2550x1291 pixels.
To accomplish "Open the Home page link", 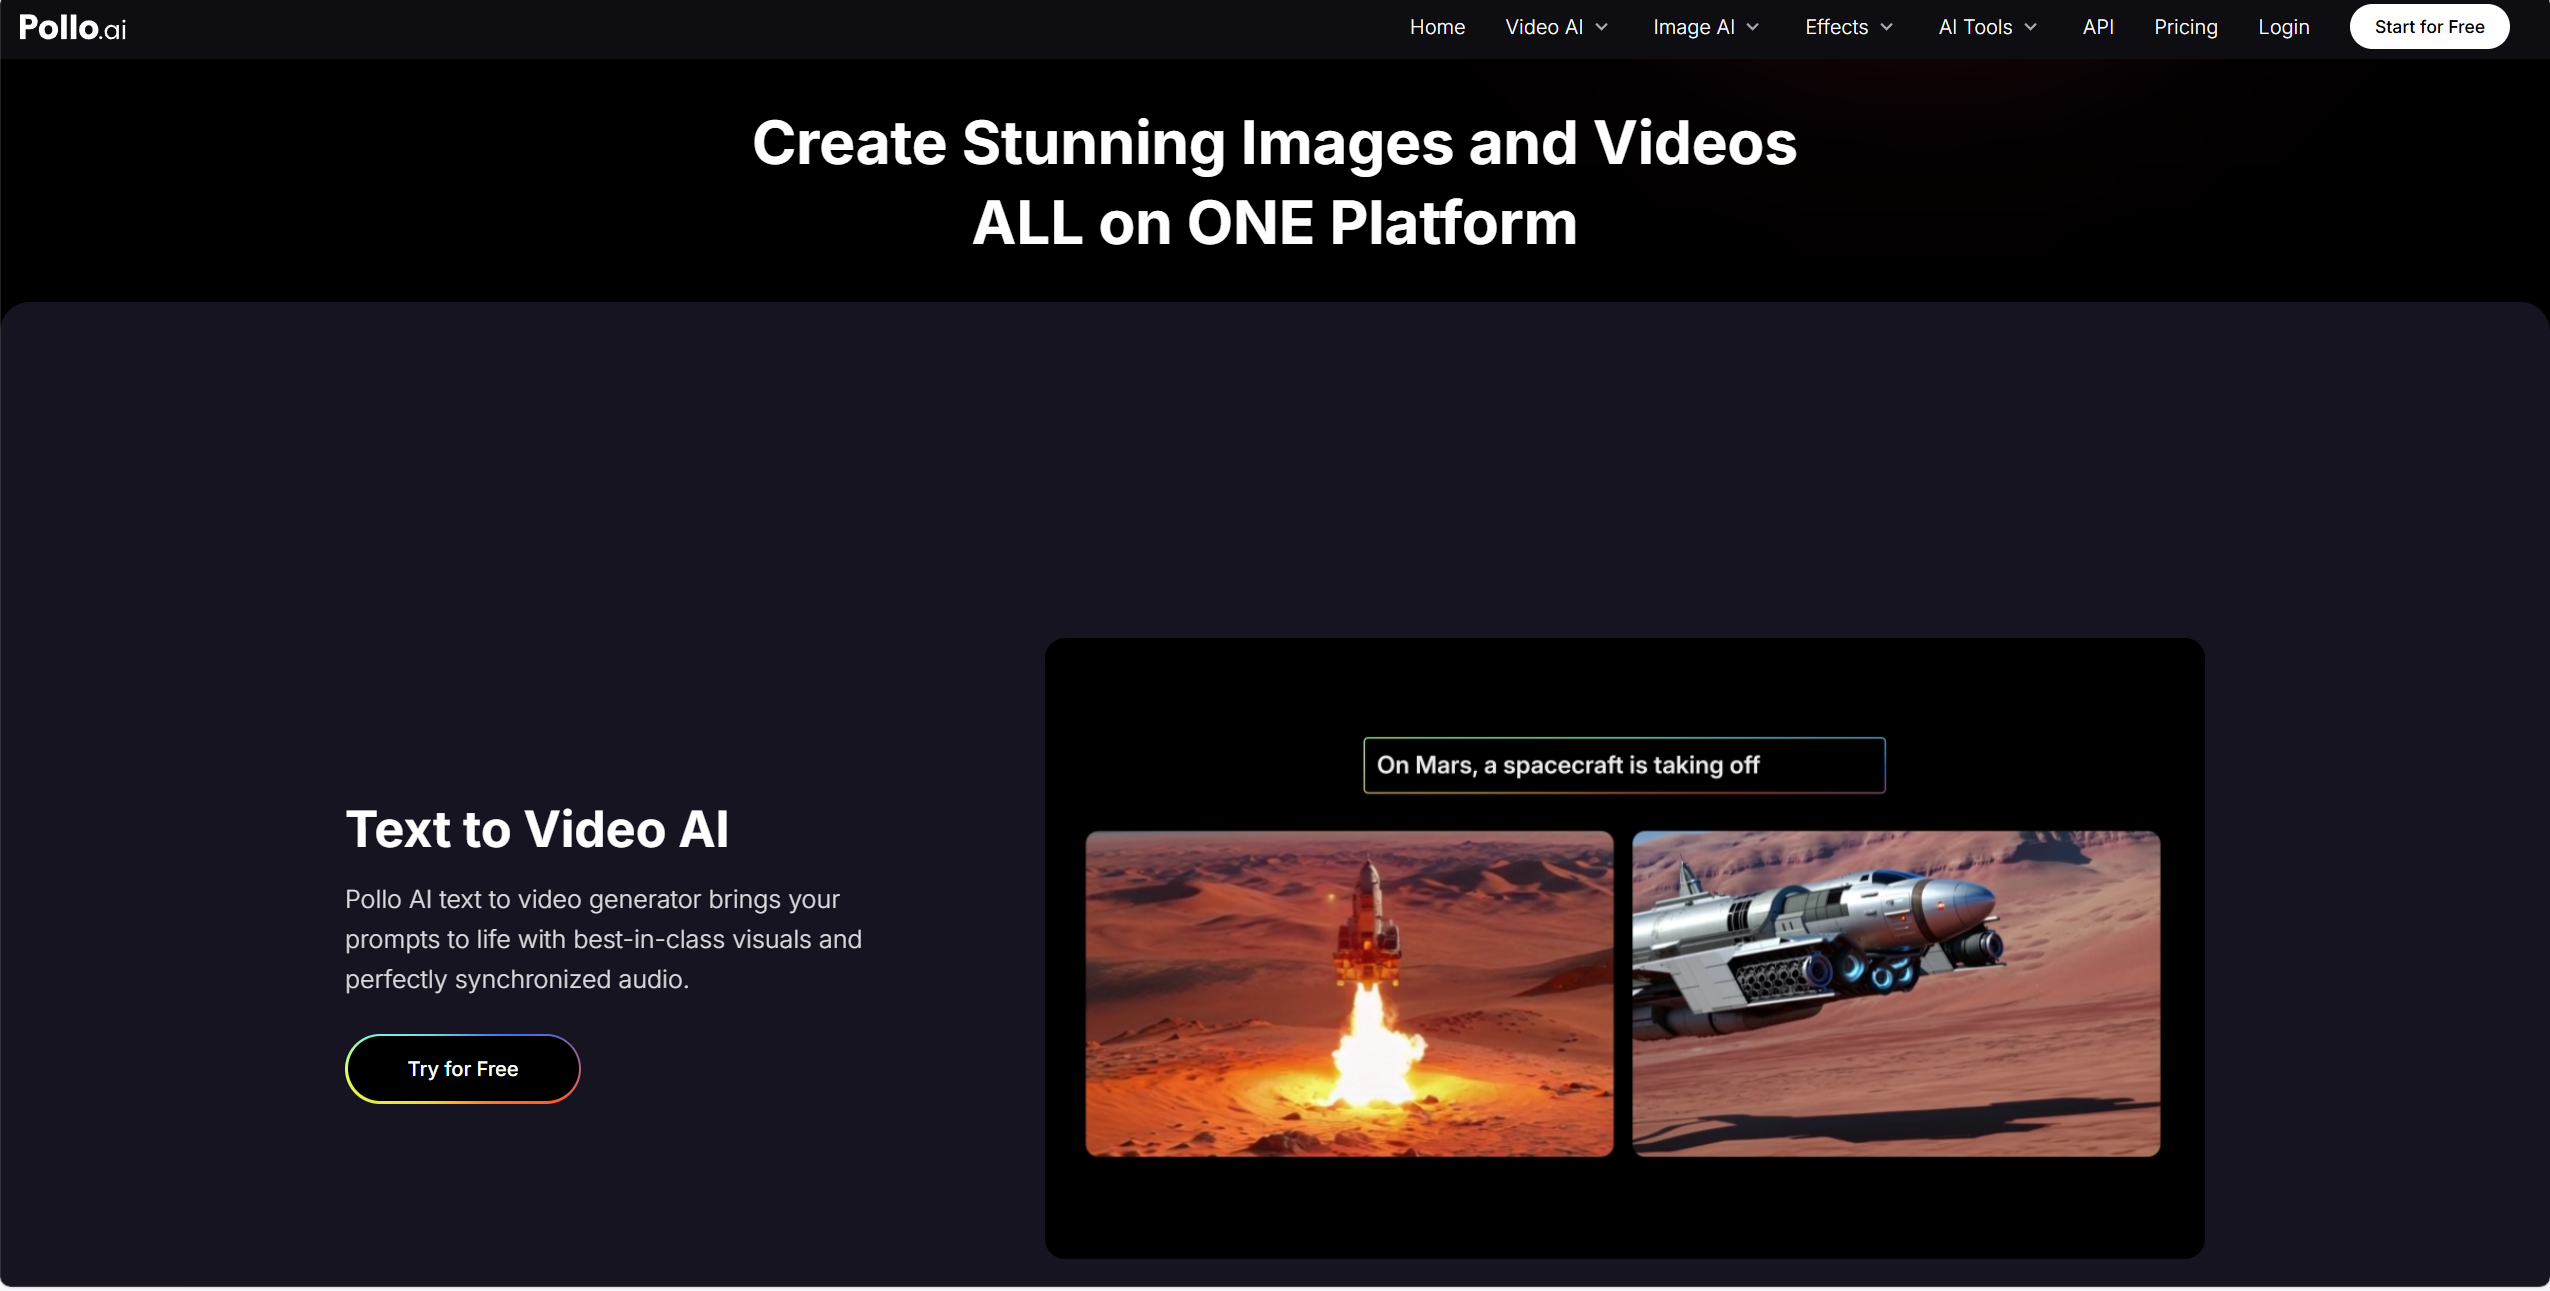I will [x=1437, y=27].
